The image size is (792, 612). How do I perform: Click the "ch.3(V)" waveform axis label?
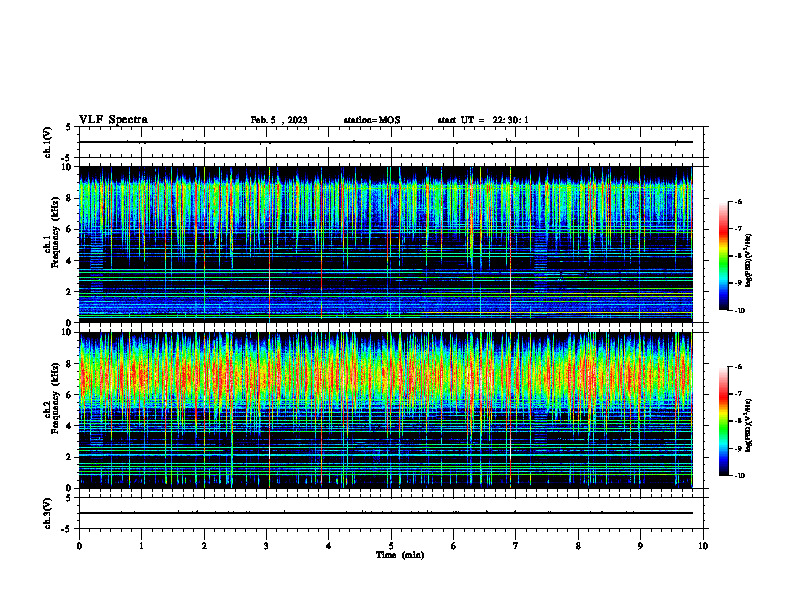[47, 513]
